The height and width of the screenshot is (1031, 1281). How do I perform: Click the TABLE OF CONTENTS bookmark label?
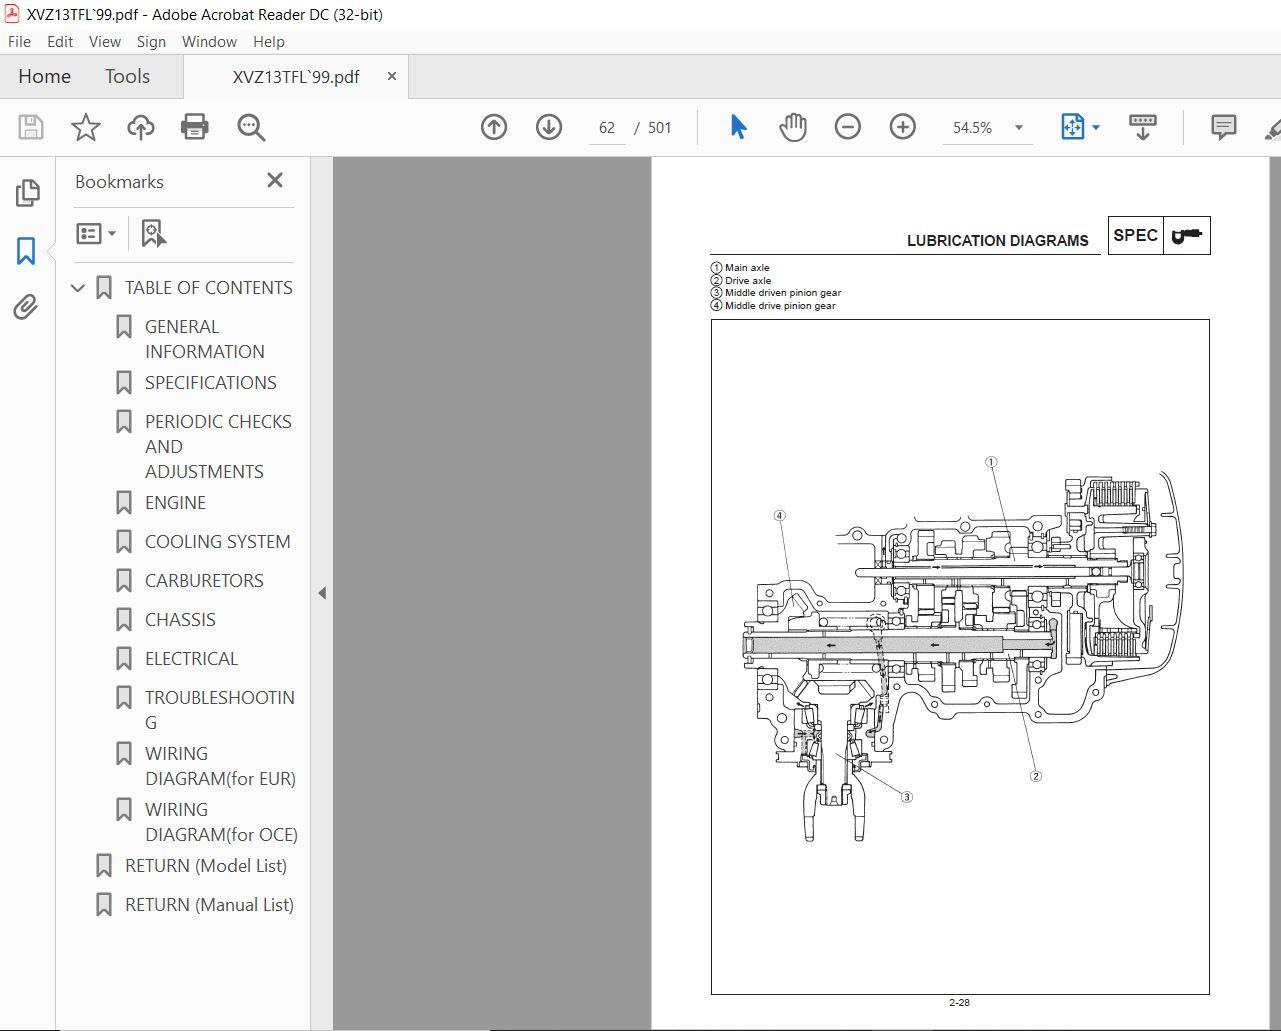209,288
